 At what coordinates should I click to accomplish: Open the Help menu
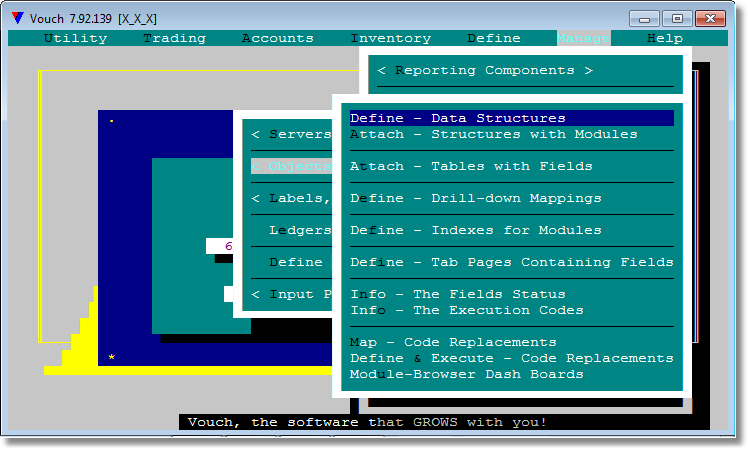tap(665, 38)
